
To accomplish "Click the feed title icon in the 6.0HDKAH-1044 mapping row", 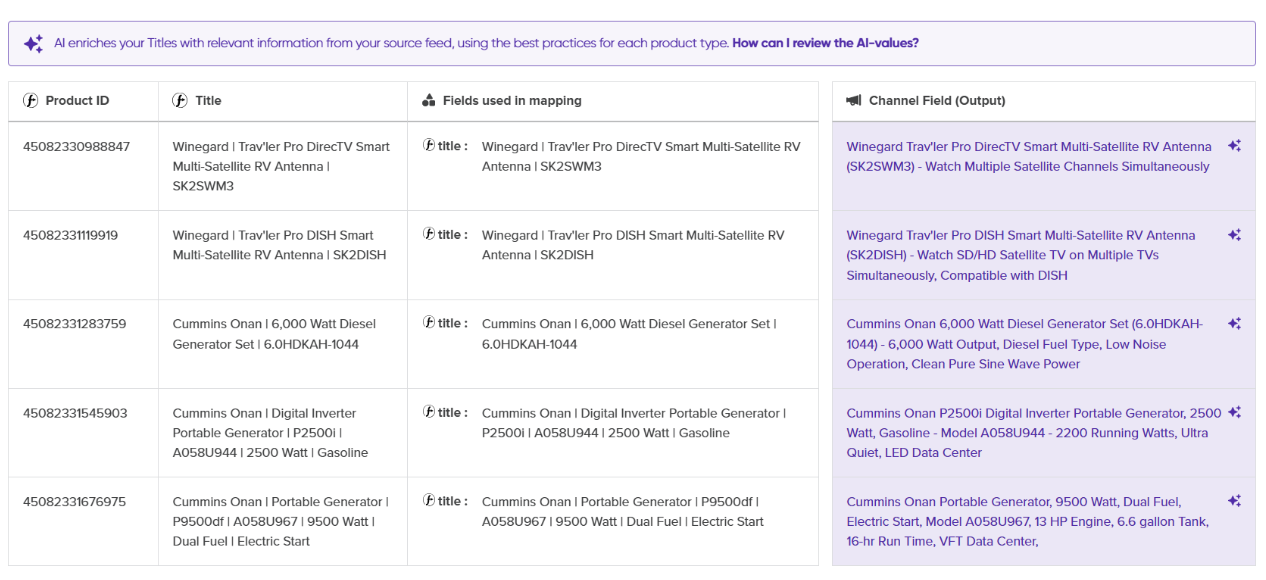I will (429, 323).
